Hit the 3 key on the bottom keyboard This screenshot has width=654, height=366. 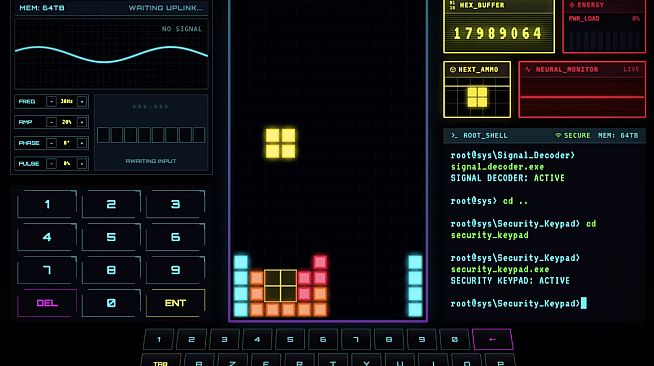[x=224, y=339]
